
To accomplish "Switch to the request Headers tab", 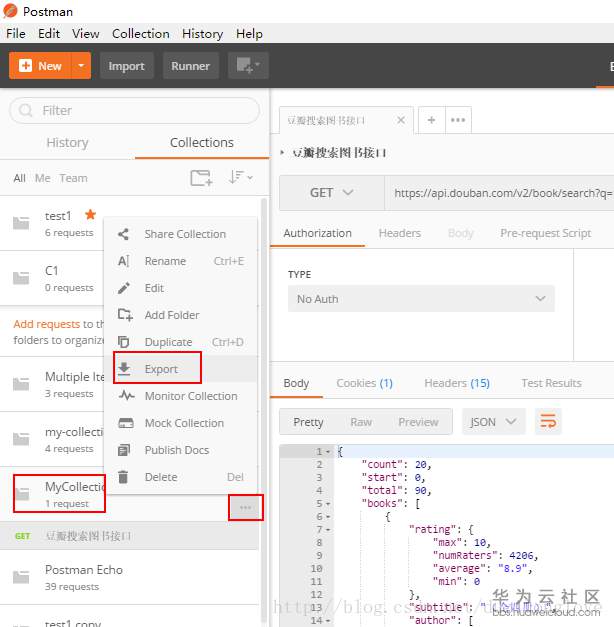I will click(400, 233).
